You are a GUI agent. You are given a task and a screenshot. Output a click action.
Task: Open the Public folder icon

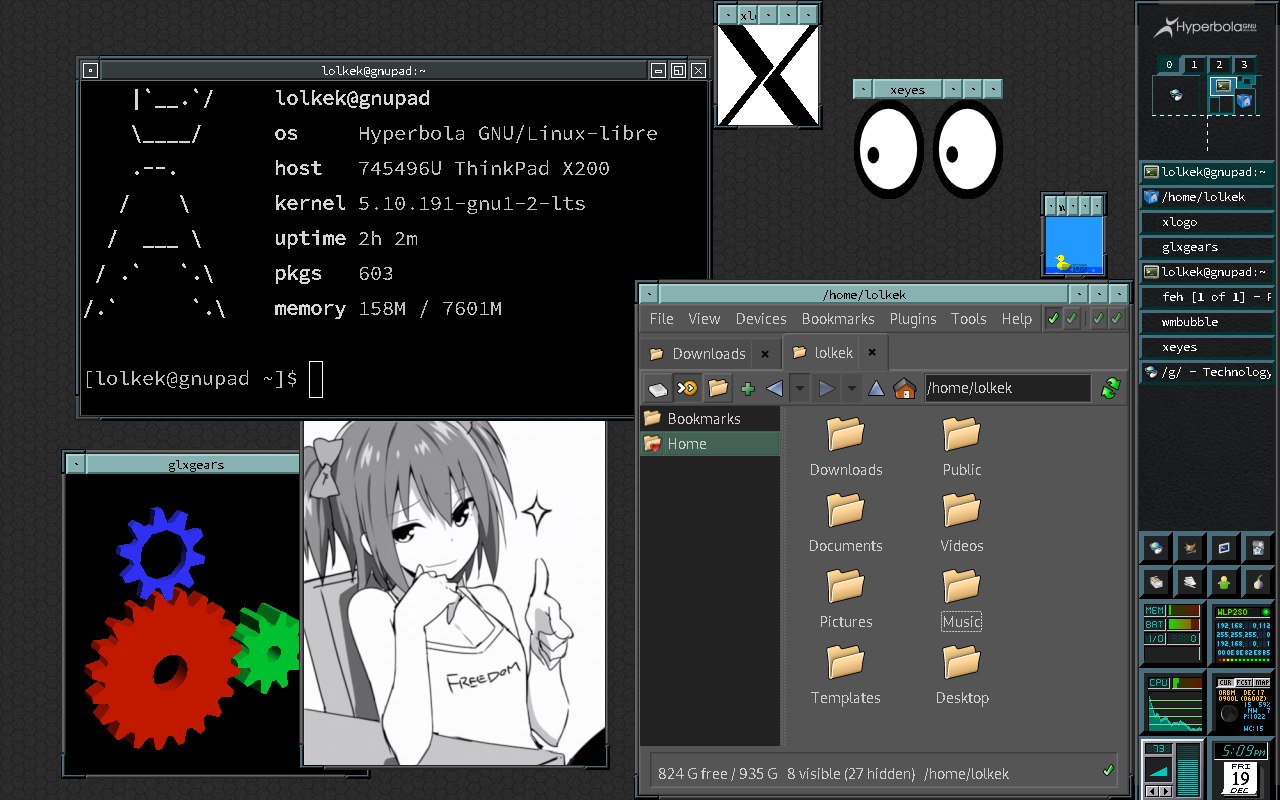pyautogui.click(x=962, y=434)
